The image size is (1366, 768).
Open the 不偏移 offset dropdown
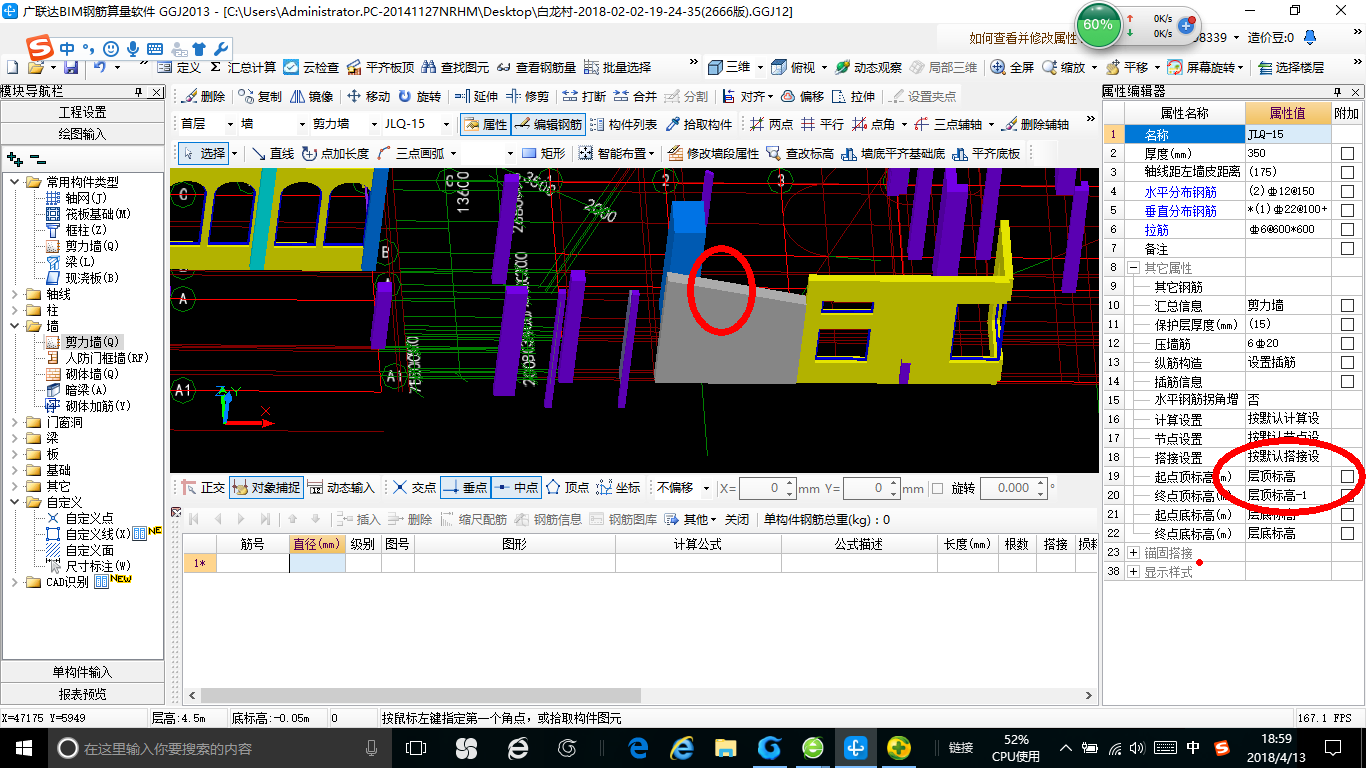pyautogui.click(x=707, y=488)
